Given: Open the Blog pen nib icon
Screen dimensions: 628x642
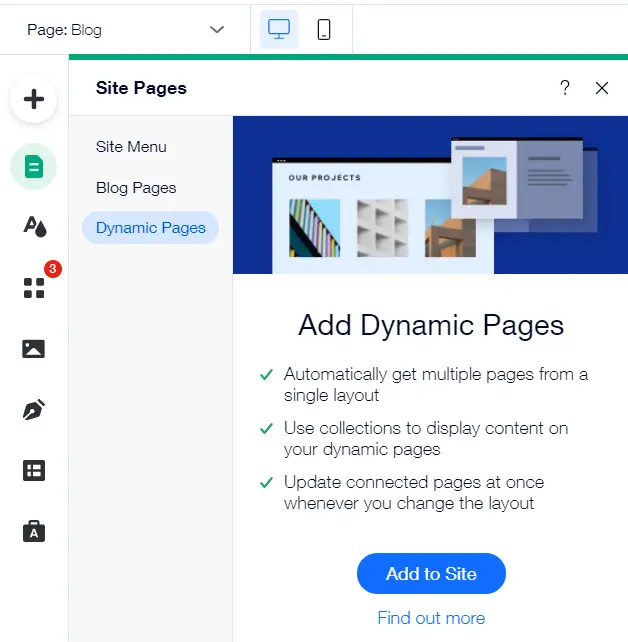Looking at the screenshot, I should pyautogui.click(x=34, y=410).
